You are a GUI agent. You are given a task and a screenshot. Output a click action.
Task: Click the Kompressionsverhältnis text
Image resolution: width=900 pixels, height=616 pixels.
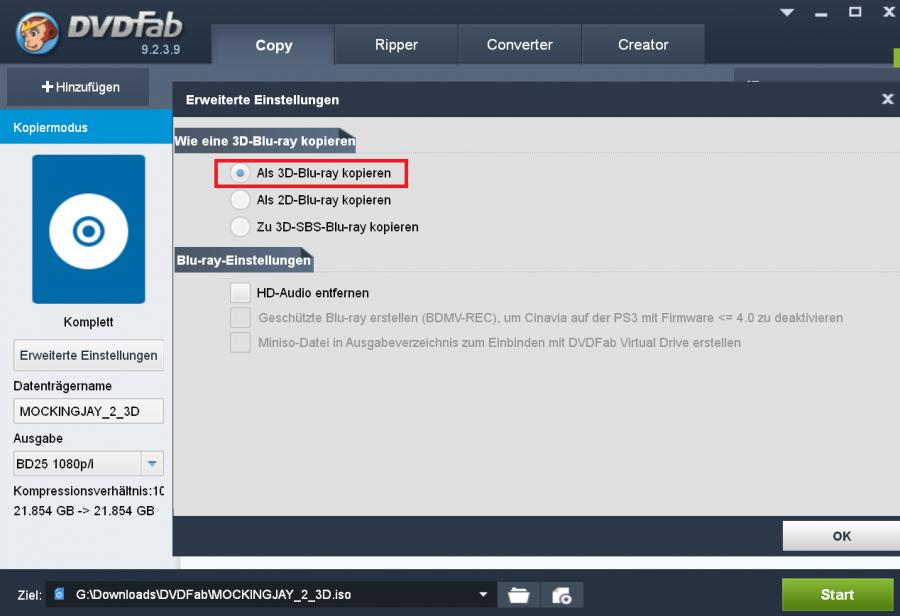(x=88, y=491)
